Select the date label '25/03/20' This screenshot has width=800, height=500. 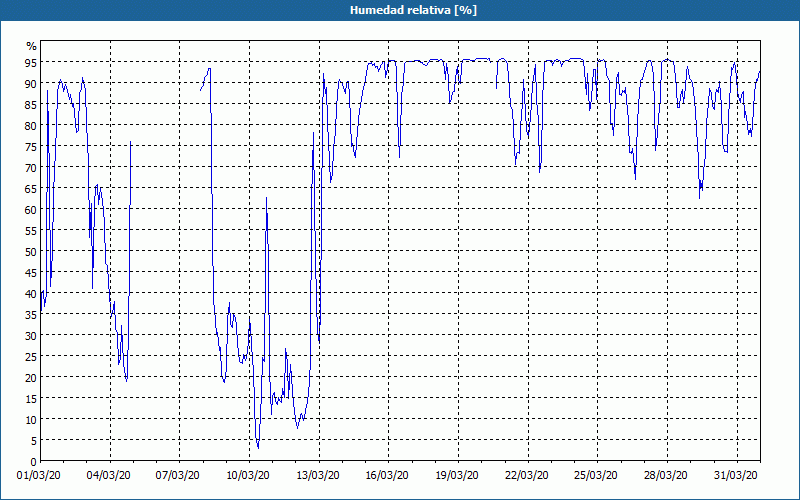[596, 476]
